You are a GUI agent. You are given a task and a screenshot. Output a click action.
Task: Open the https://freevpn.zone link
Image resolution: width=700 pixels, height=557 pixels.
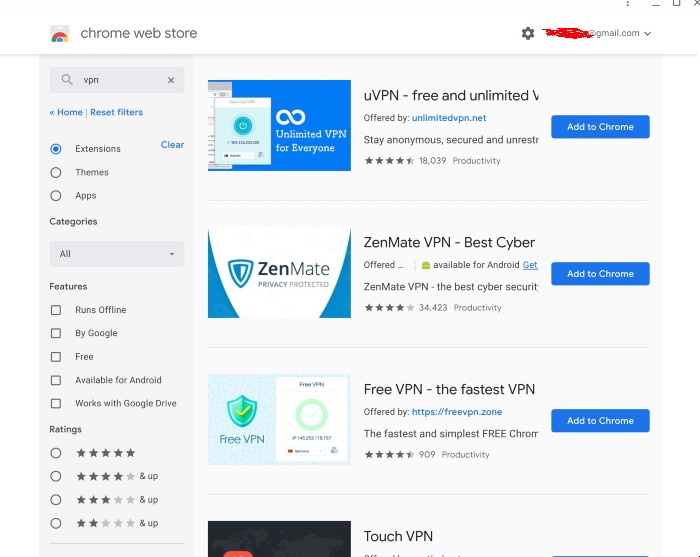(x=457, y=412)
